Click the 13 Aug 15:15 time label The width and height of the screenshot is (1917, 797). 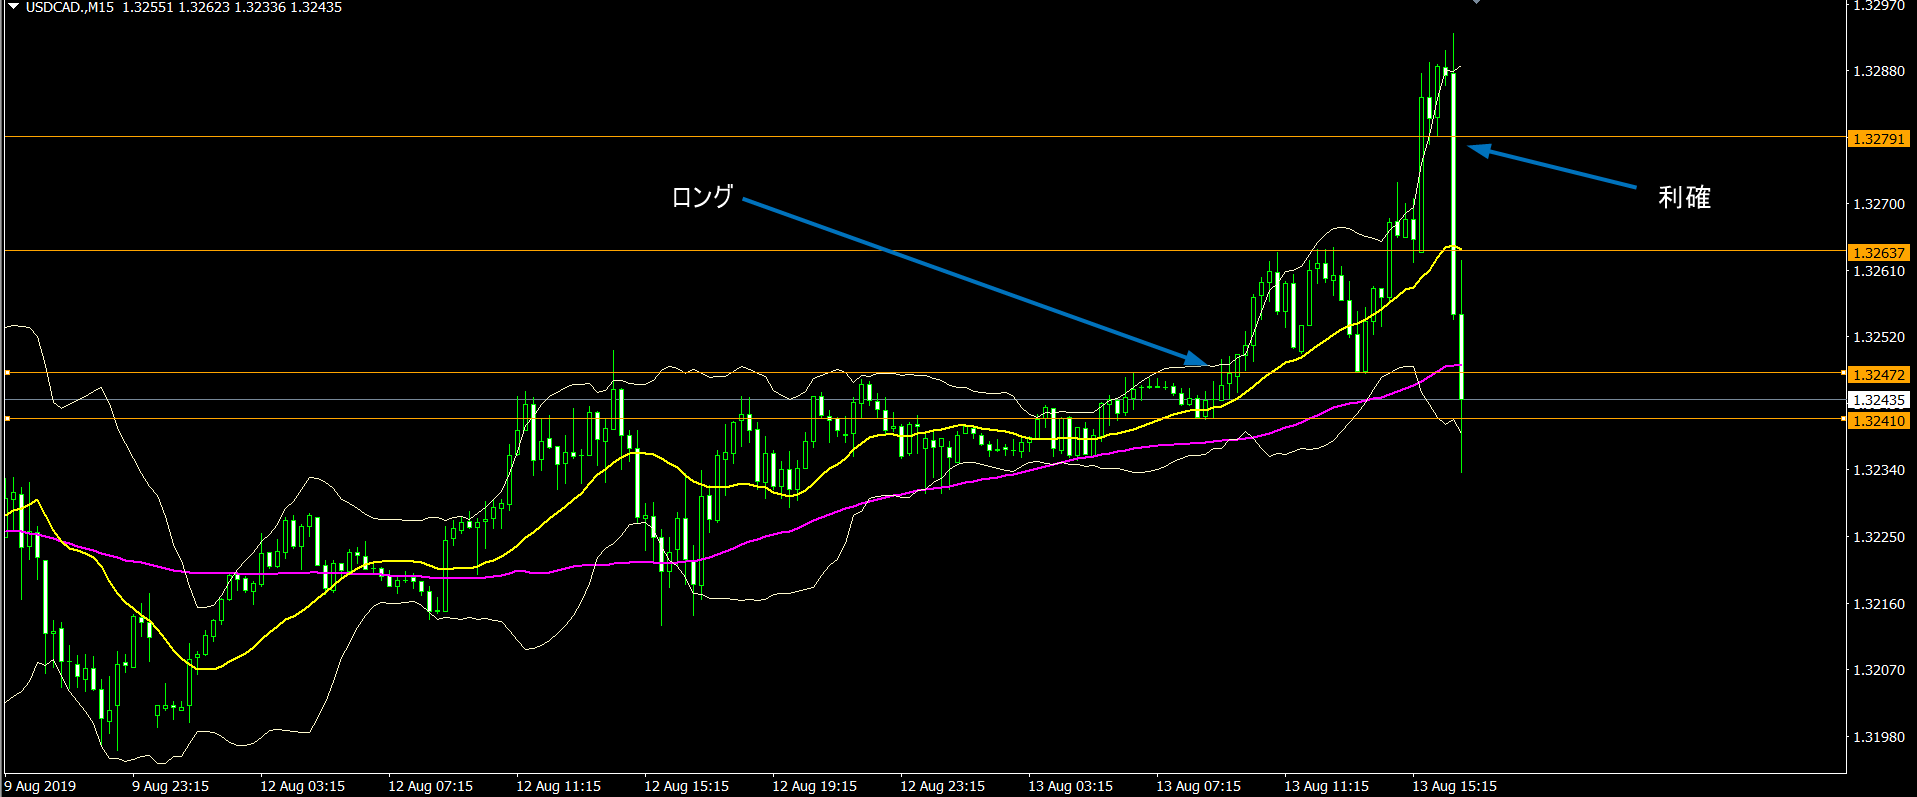(x=1455, y=786)
